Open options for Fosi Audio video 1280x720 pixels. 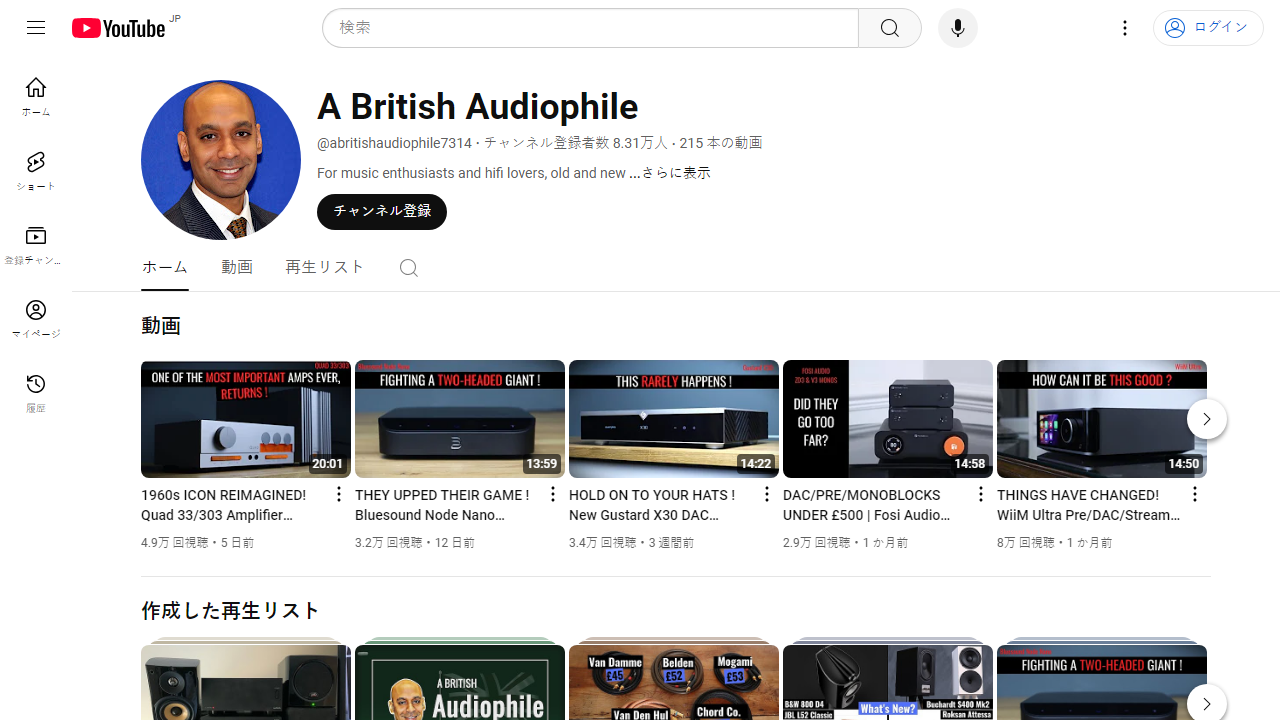(x=981, y=495)
